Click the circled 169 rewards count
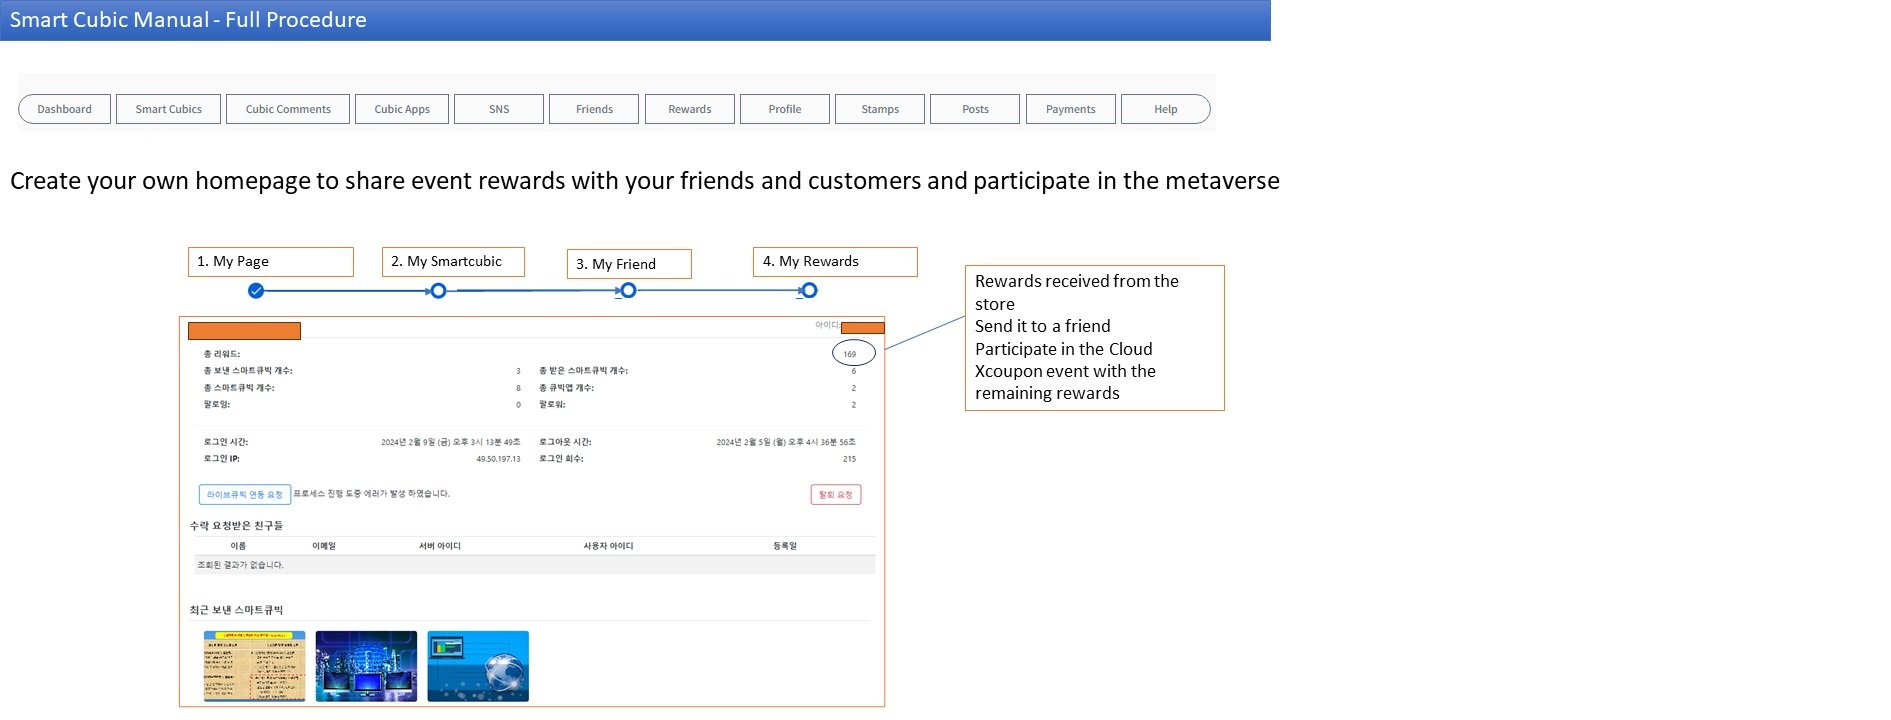1891x720 pixels. (x=852, y=354)
